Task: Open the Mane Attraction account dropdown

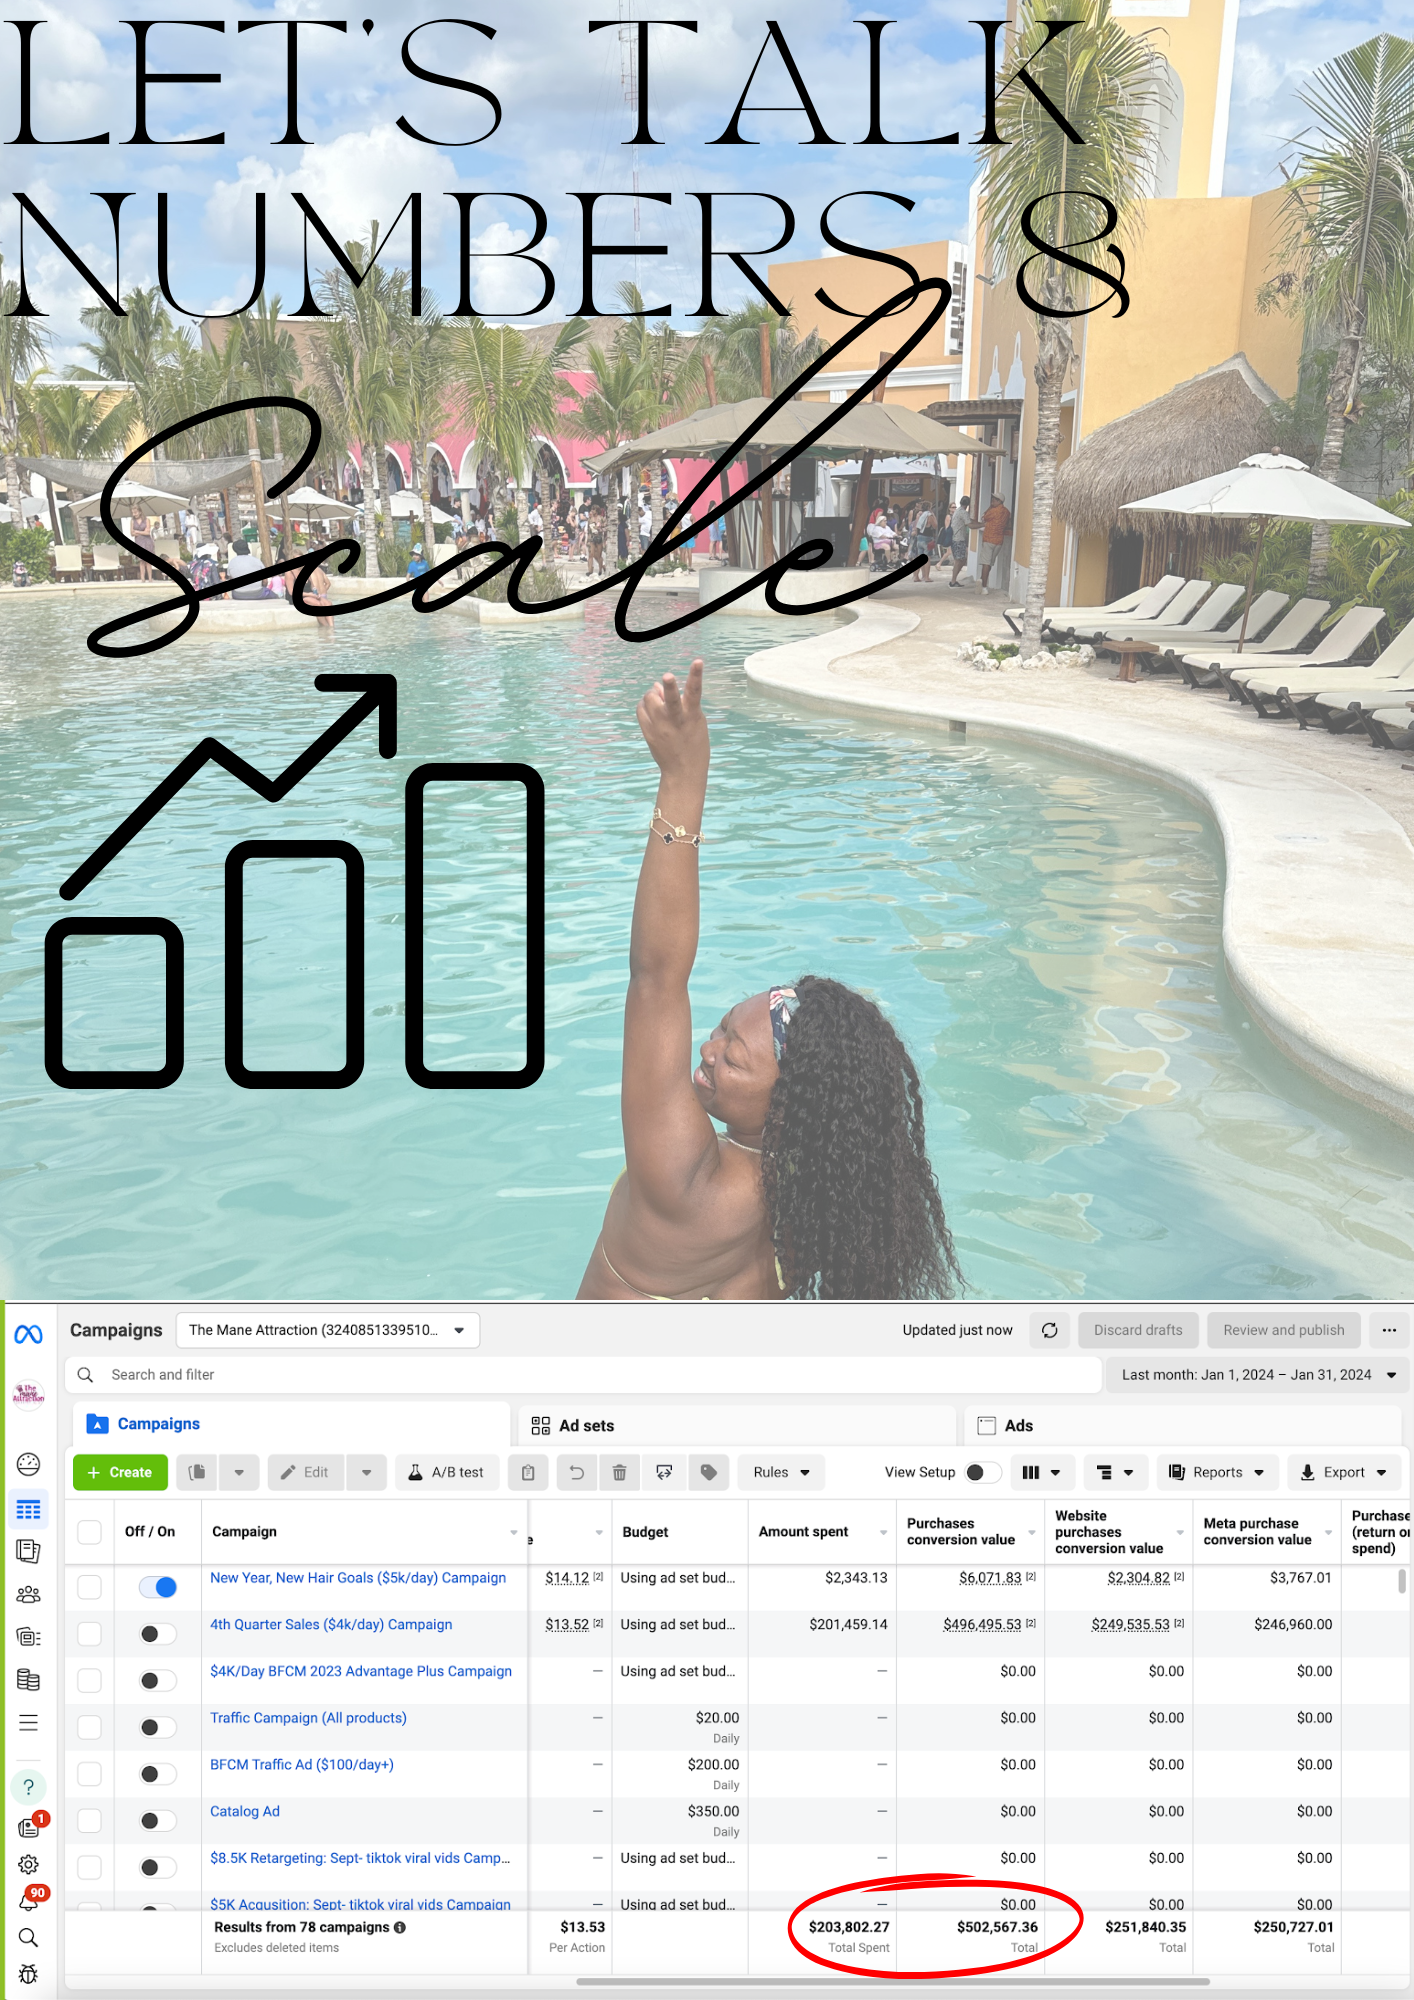Action: 328,1330
